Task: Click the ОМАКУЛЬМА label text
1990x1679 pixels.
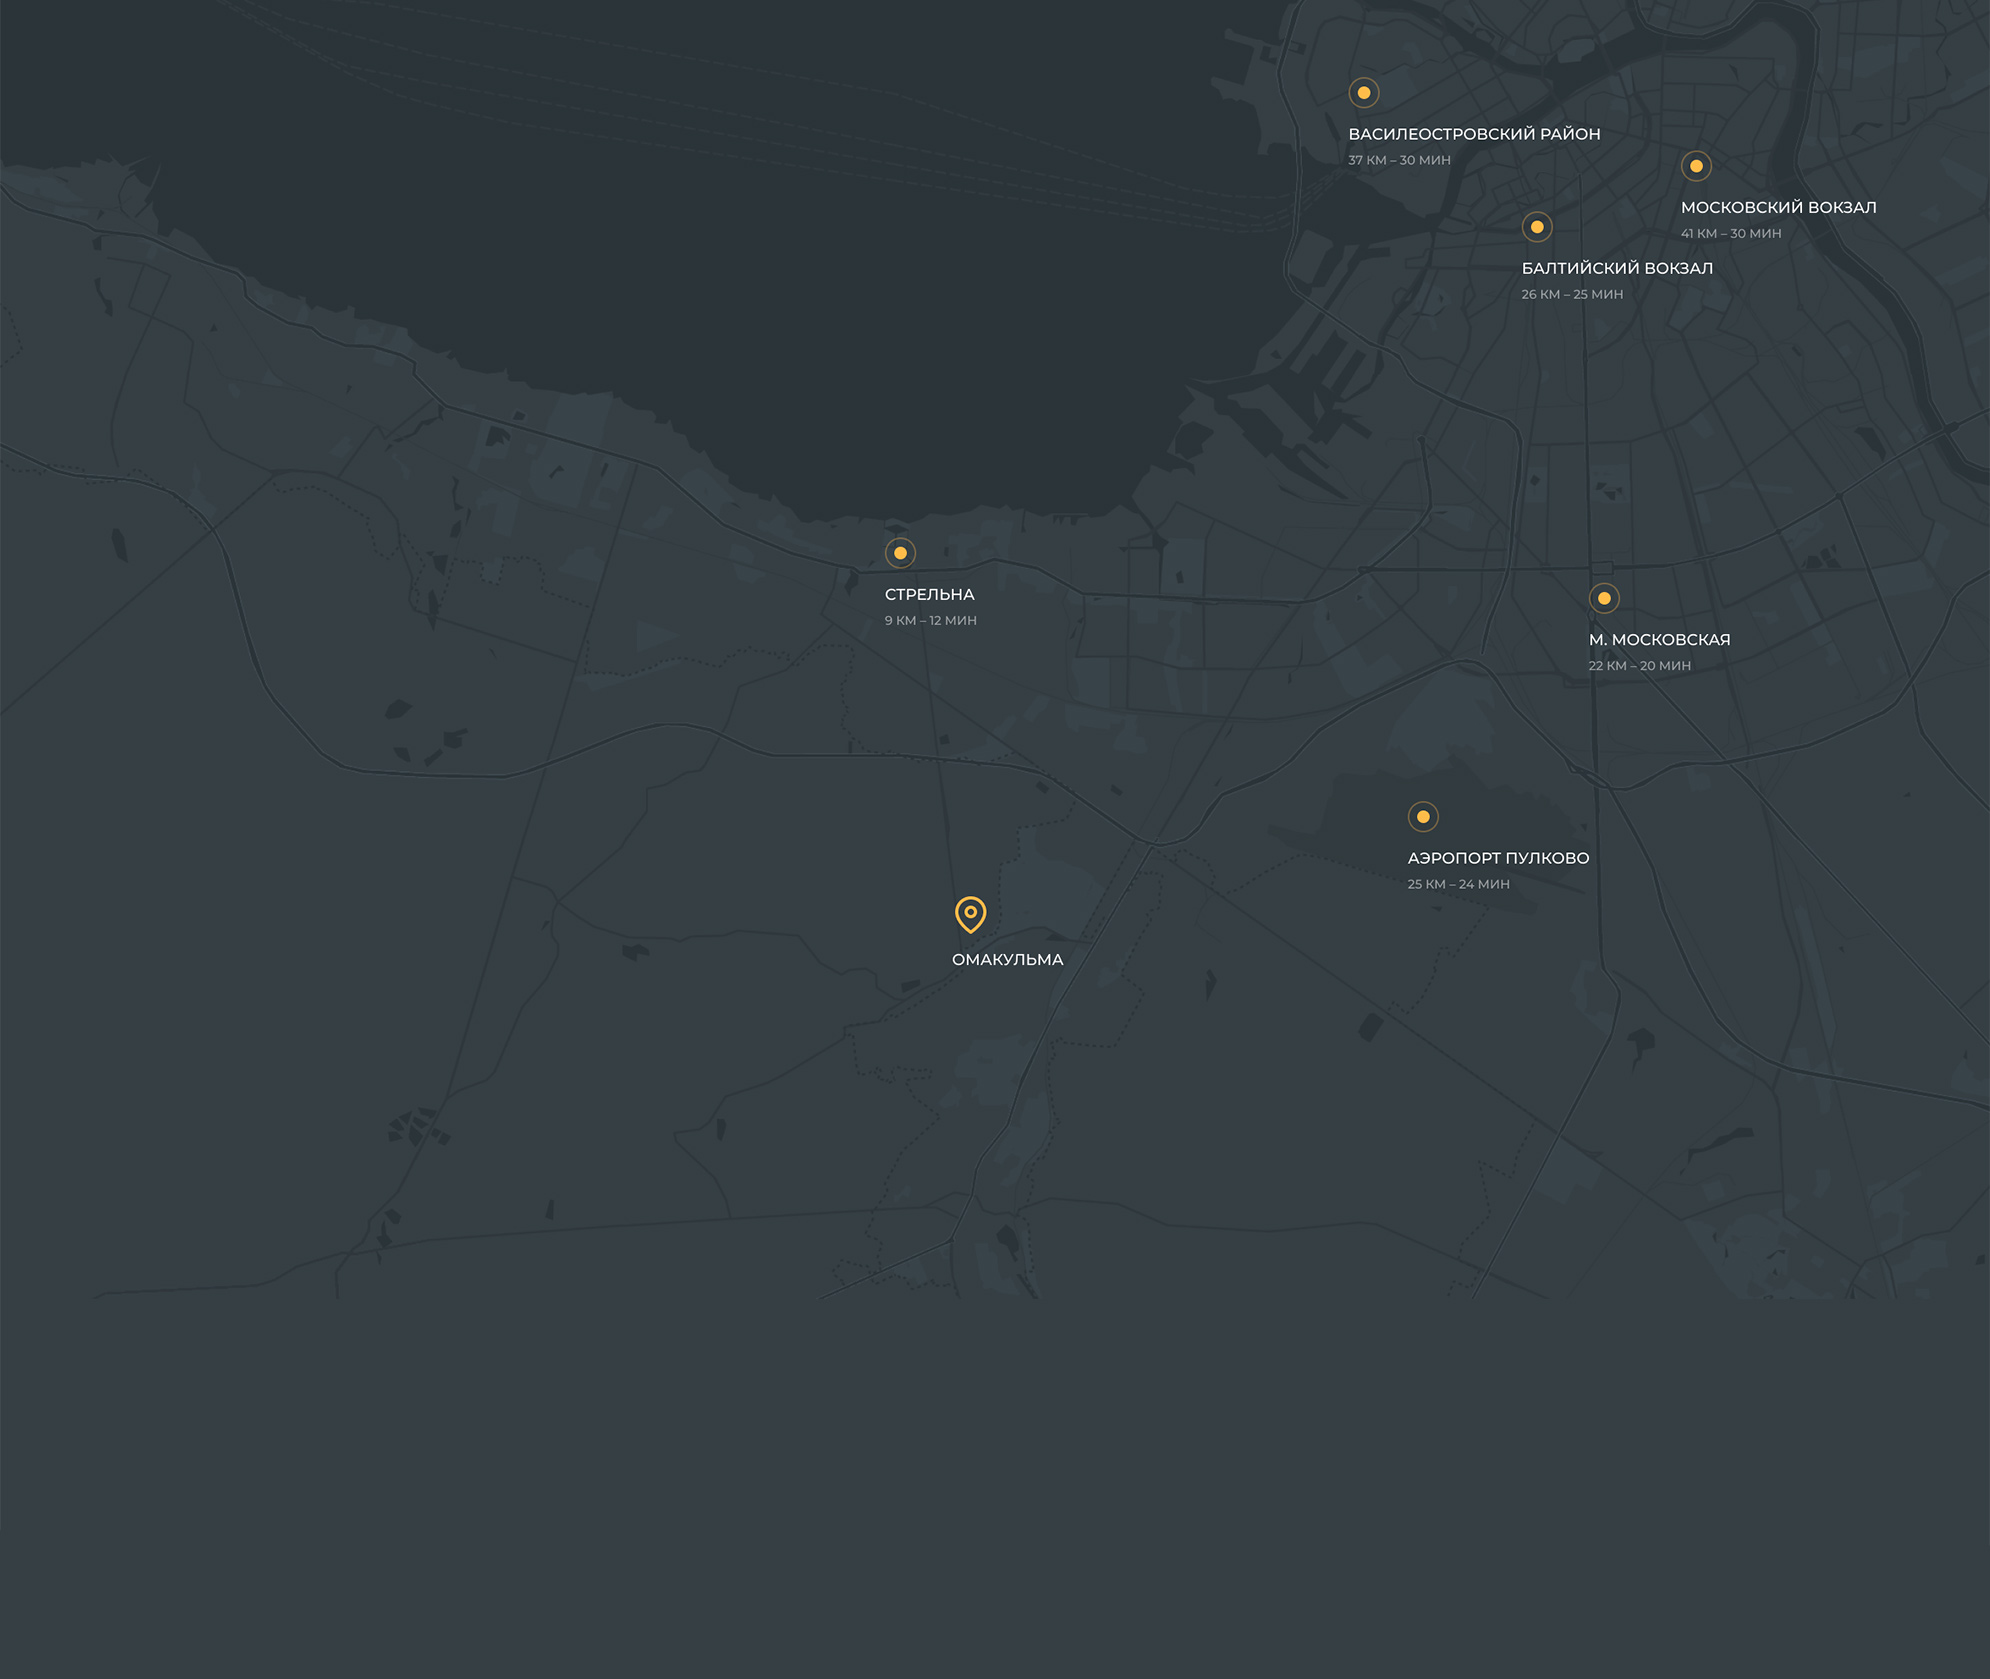Action: [x=1007, y=959]
